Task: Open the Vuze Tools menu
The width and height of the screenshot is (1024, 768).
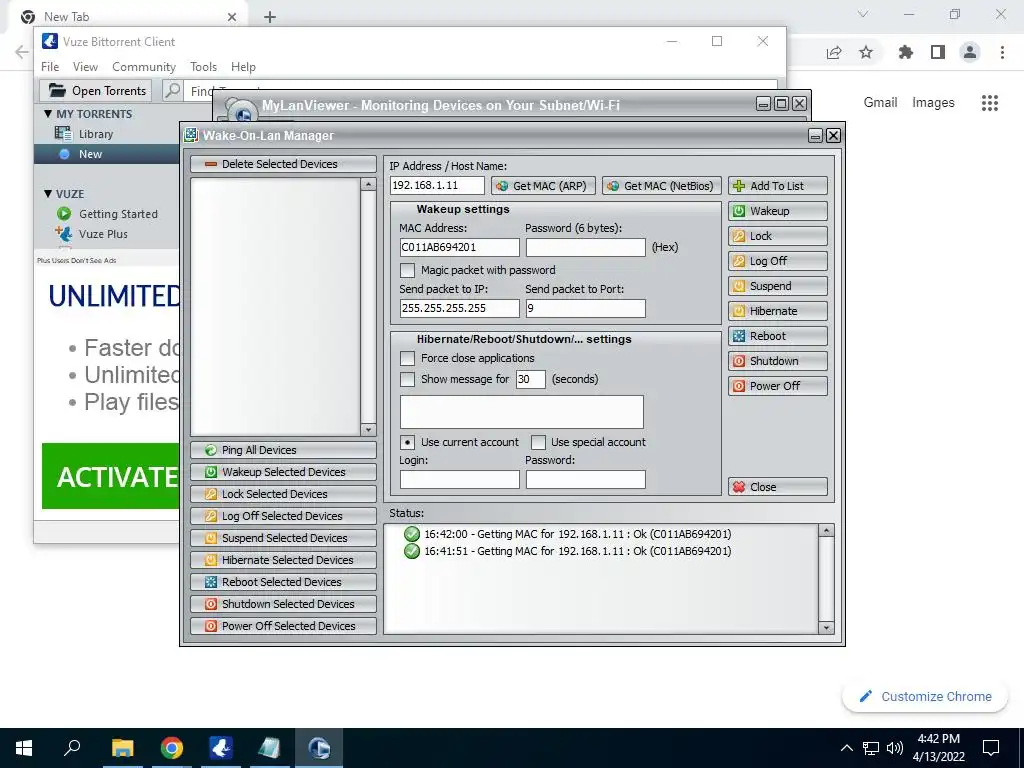Action: [x=203, y=67]
